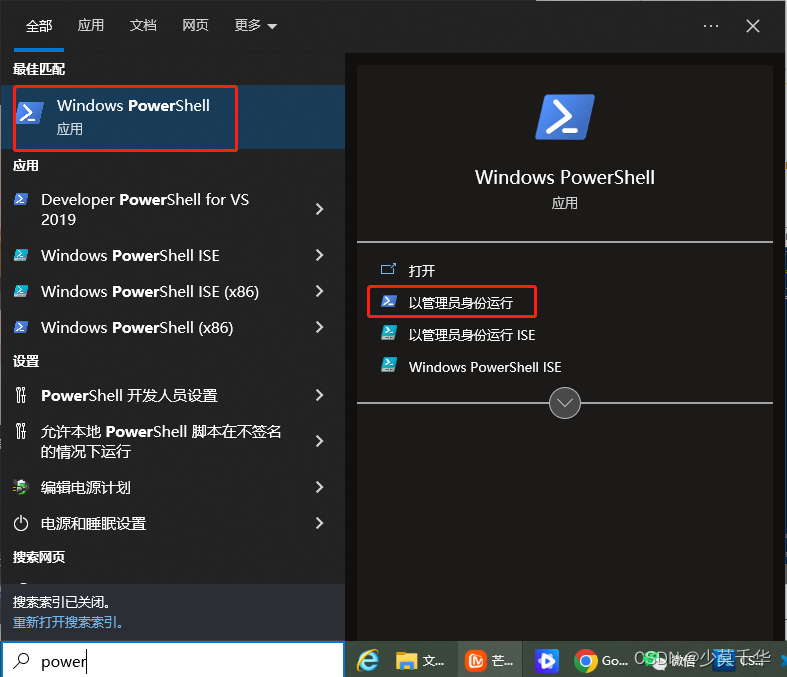The height and width of the screenshot is (677, 787).
Task: Click PowerShell 开发人员设置 settings icon
Action: (x=21, y=395)
